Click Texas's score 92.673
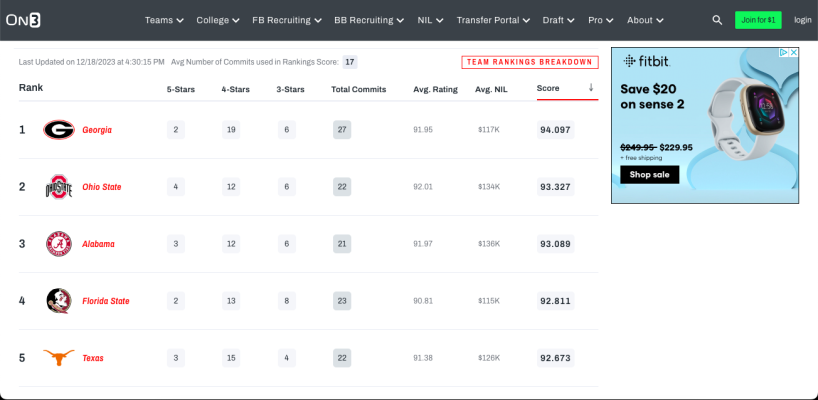 pos(556,358)
